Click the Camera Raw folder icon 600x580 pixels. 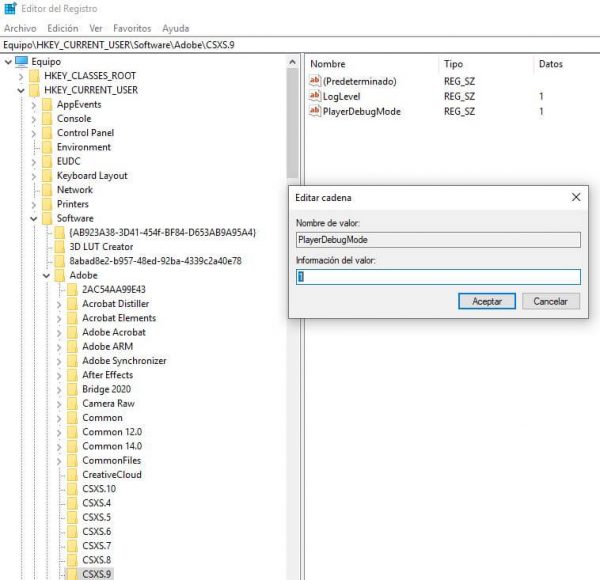coord(71,403)
